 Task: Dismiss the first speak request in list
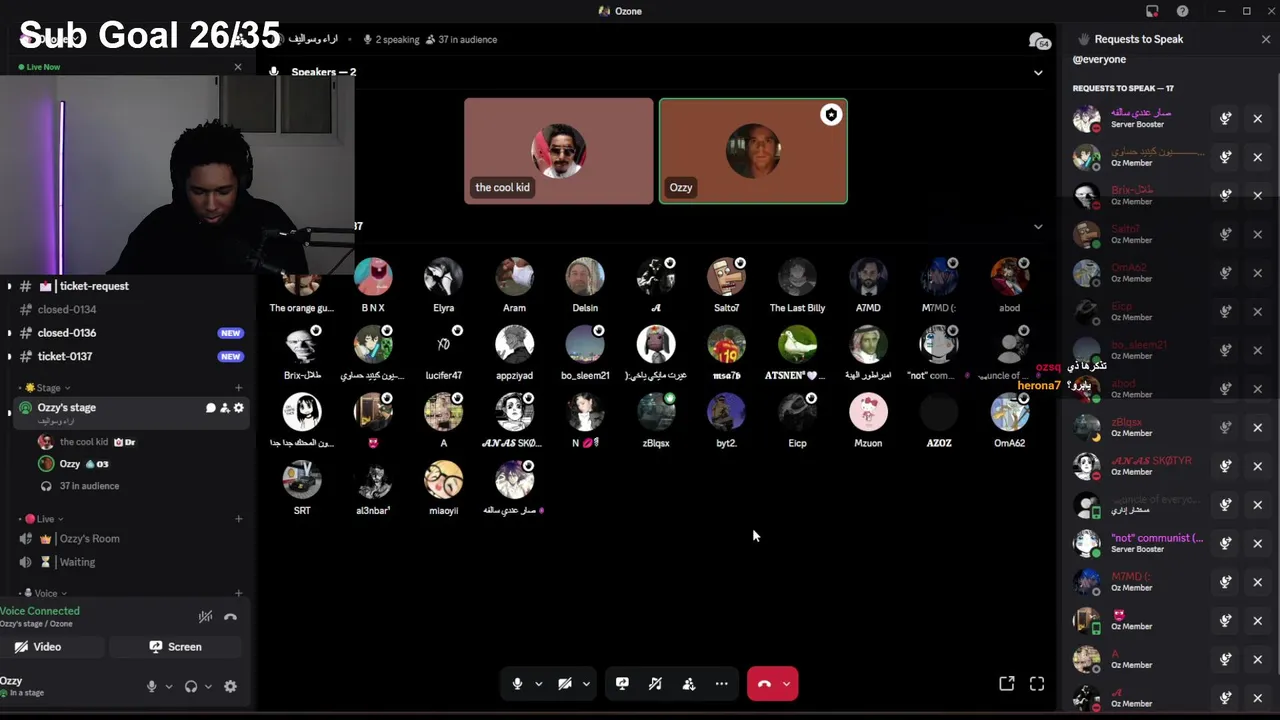(x=1258, y=118)
